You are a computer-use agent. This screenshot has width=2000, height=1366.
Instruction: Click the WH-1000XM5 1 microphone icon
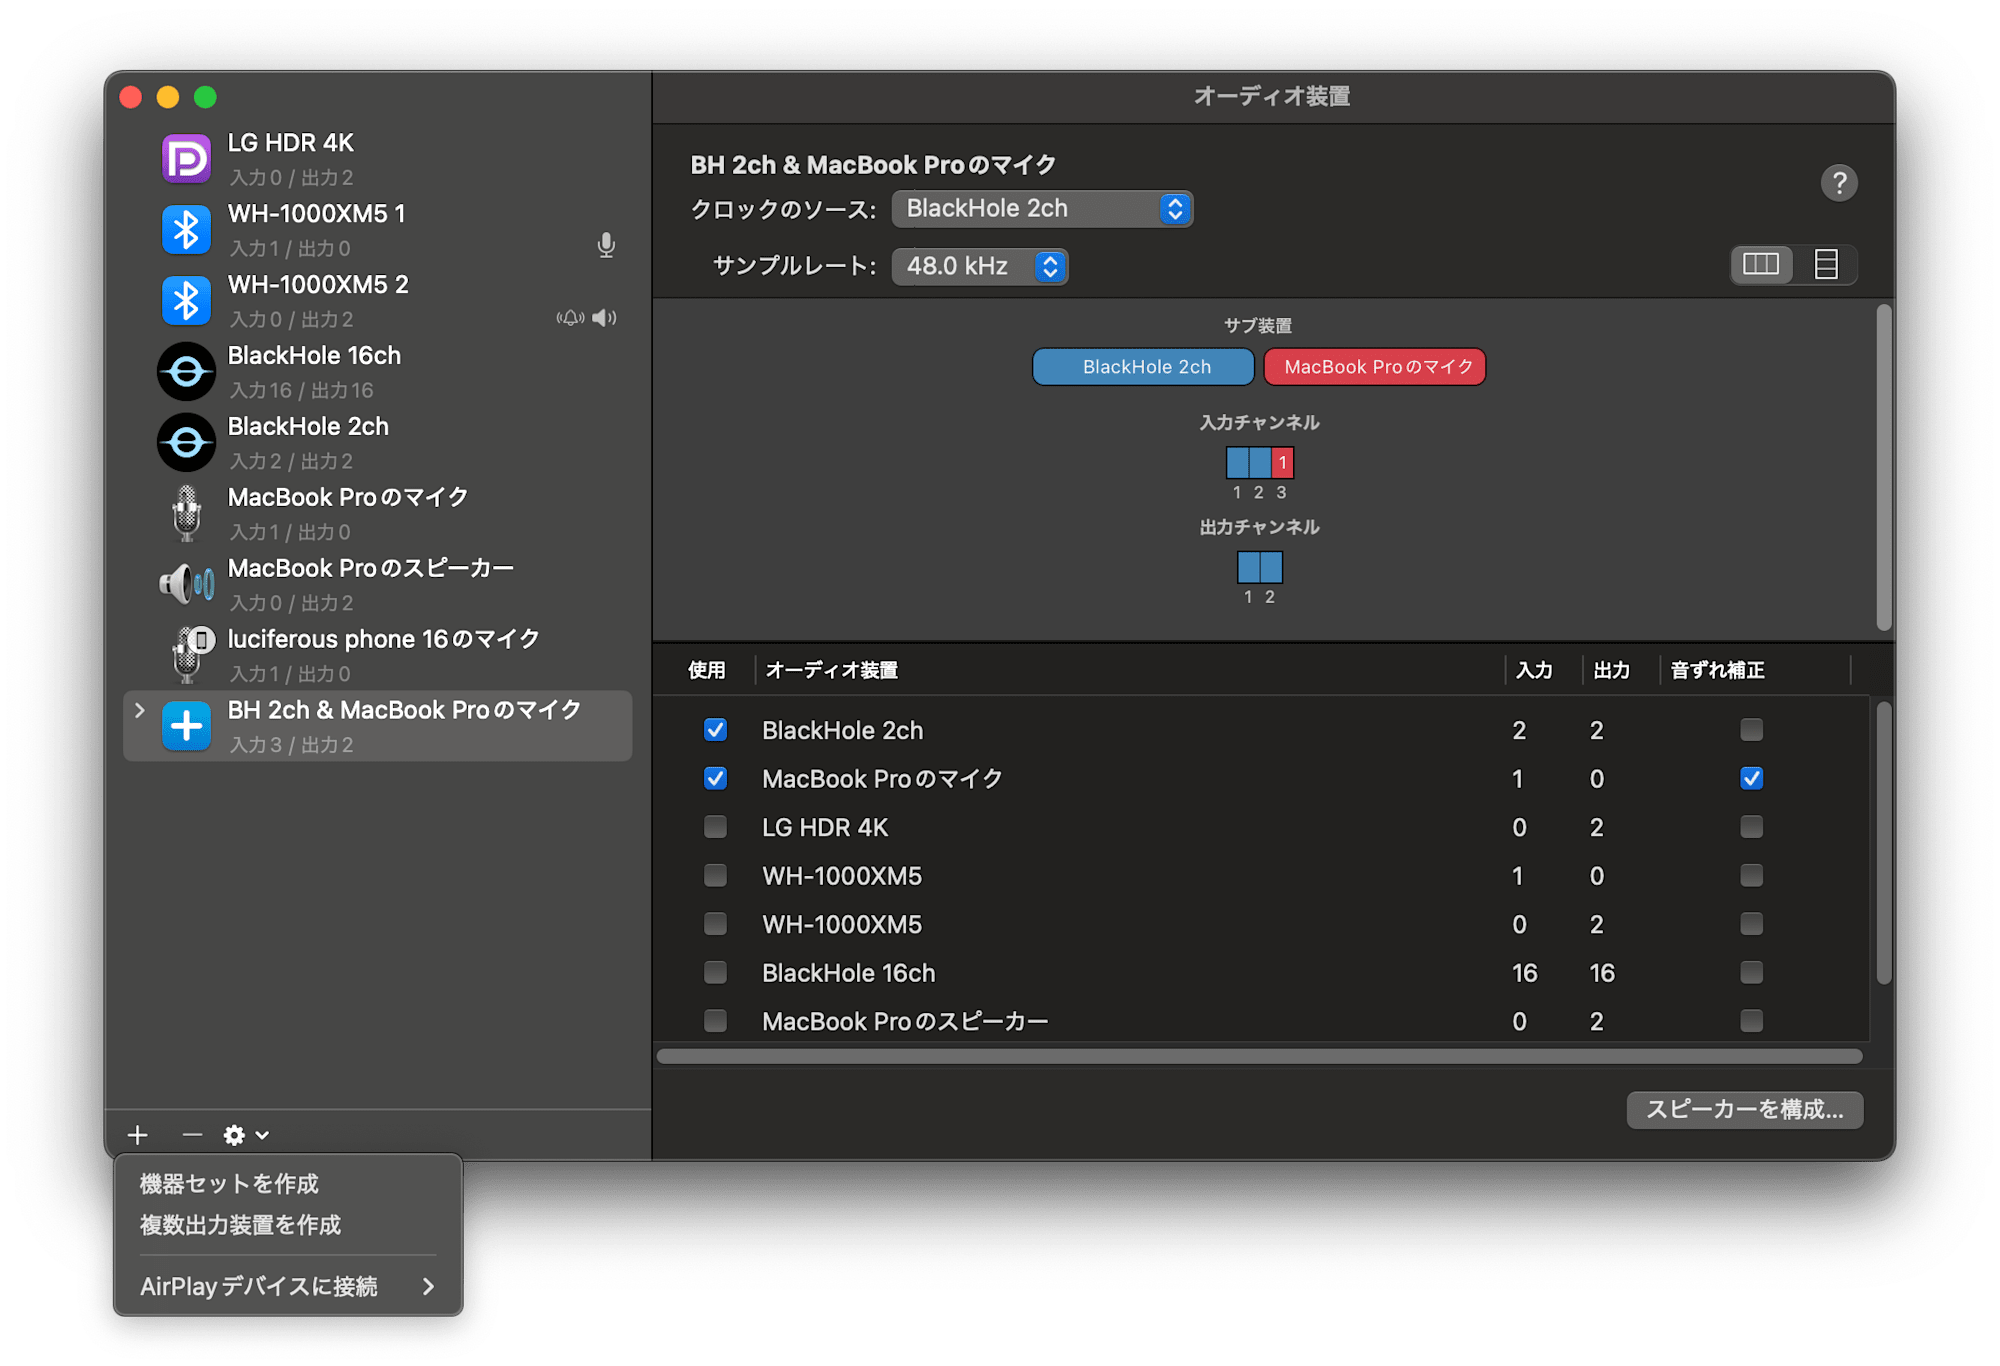[606, 245]
